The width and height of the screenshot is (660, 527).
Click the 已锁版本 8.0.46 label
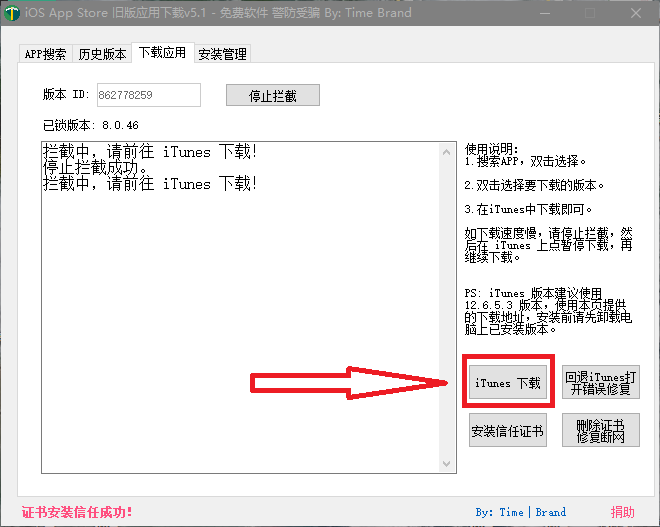[x=90, y=125]
